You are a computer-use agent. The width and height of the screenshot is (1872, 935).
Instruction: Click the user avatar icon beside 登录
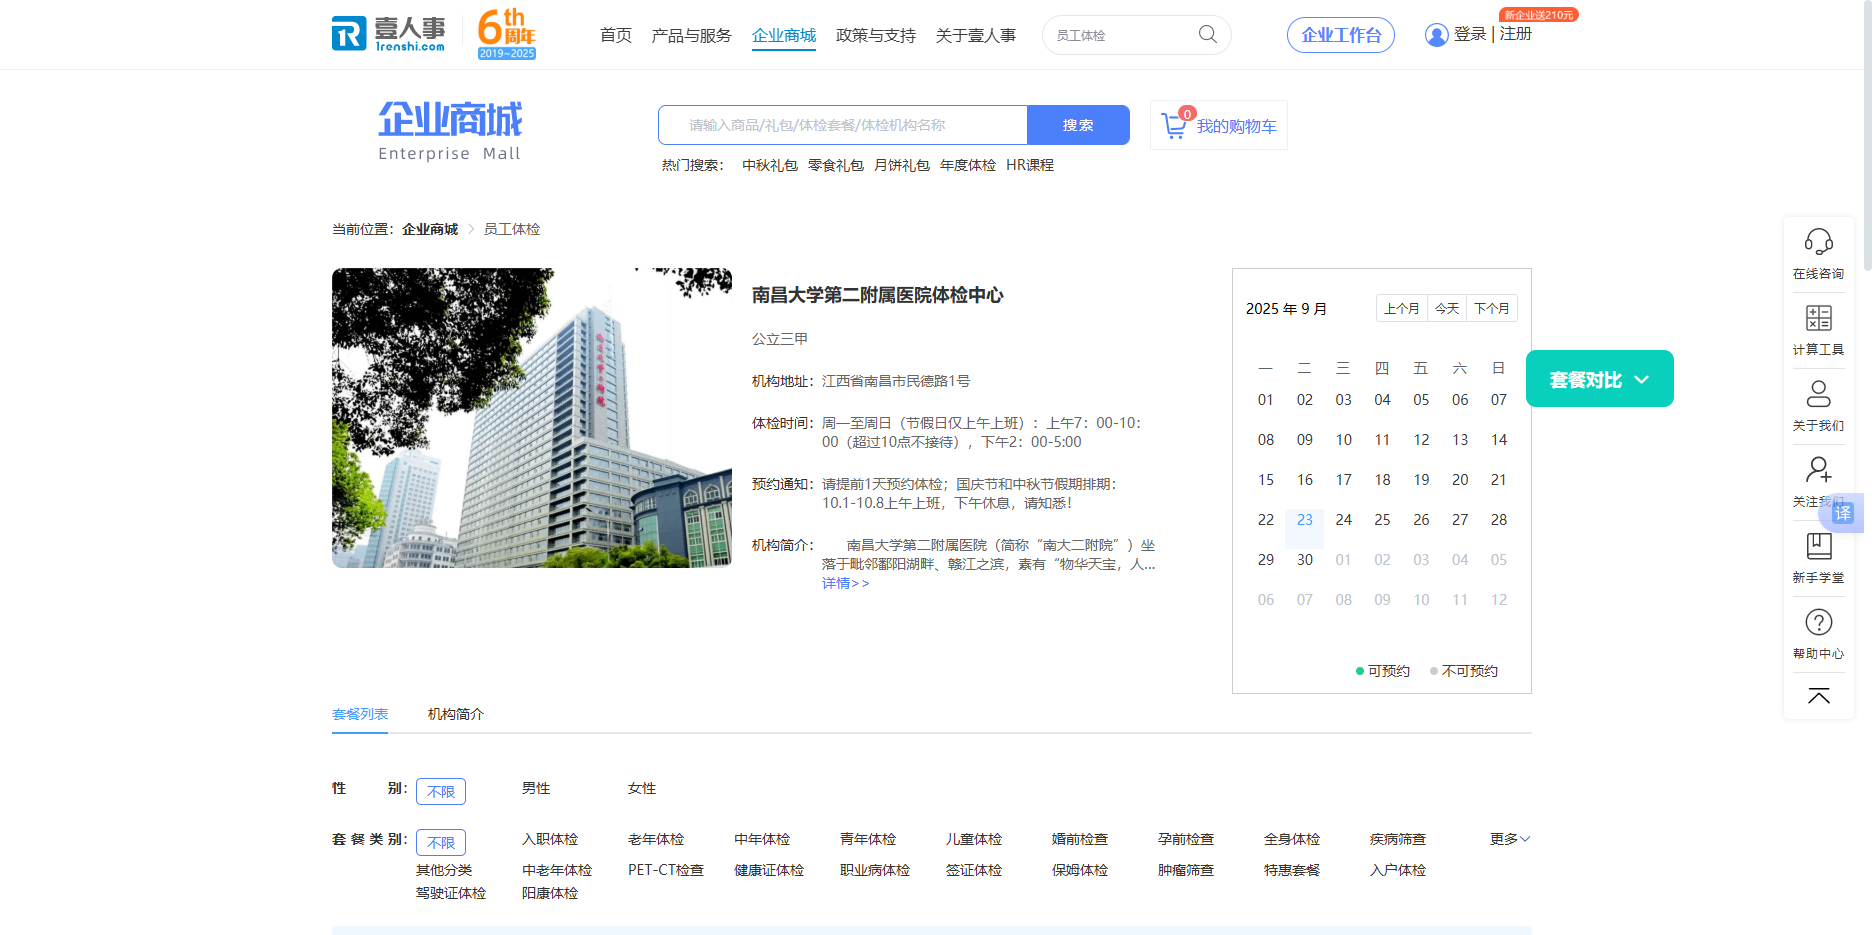pyautogui.click(x=1436, y=35)
